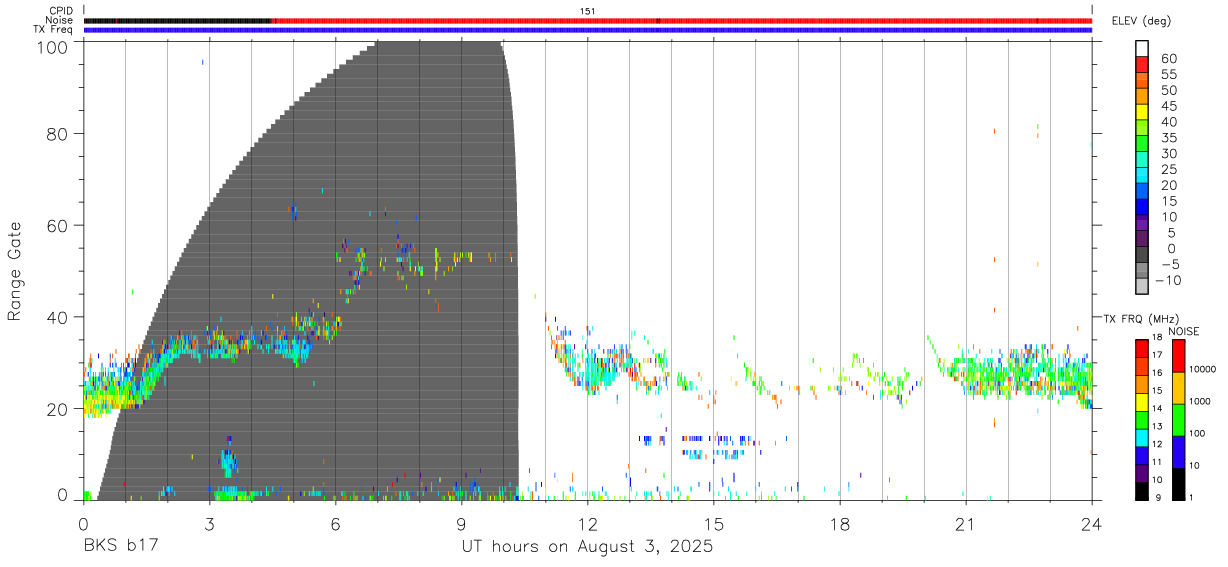The height and width of the screenshot is (567, 1228).
Task: Pick the black segment of NOISE color bar
Action: click(1177, 484)
